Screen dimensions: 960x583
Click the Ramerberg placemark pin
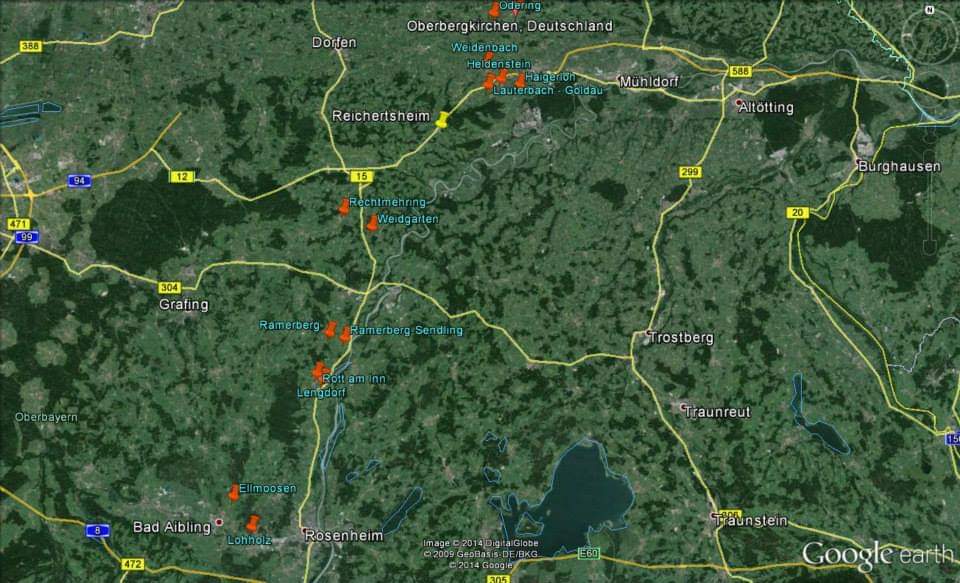[x=330, y=329]
